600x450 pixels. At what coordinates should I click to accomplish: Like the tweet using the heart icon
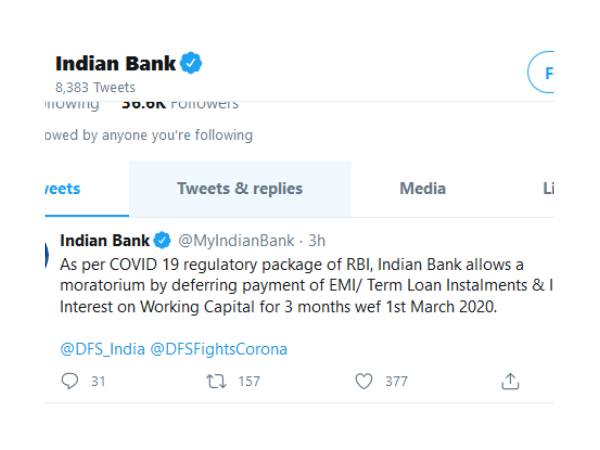[364, 381]
